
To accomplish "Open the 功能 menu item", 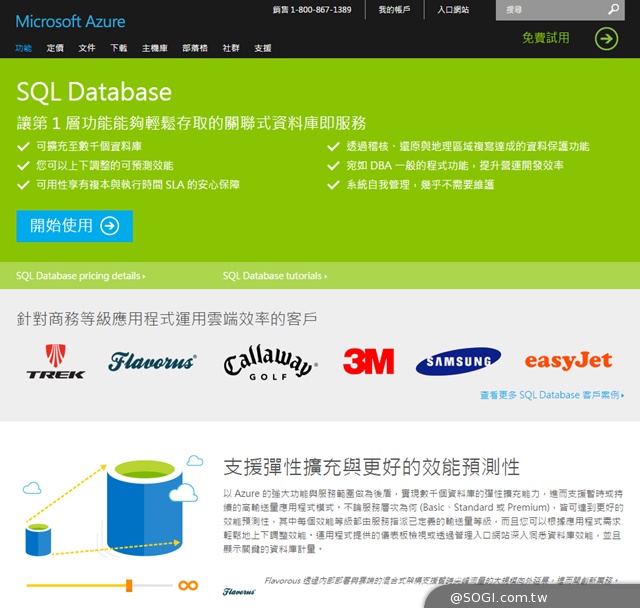I will [23, 48].
